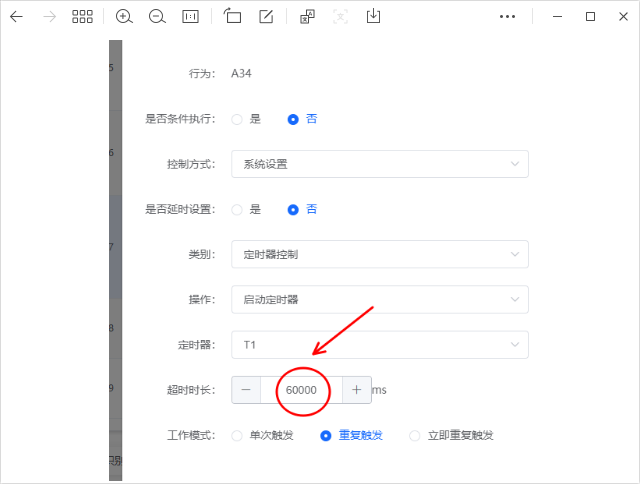Click the ms unit text
The width and height of the screenshot is (640, 484).
tap(379, 390)
